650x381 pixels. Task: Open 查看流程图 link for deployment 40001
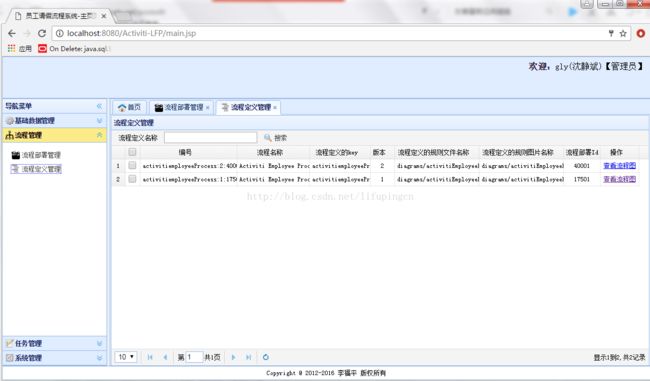(619, 166)
